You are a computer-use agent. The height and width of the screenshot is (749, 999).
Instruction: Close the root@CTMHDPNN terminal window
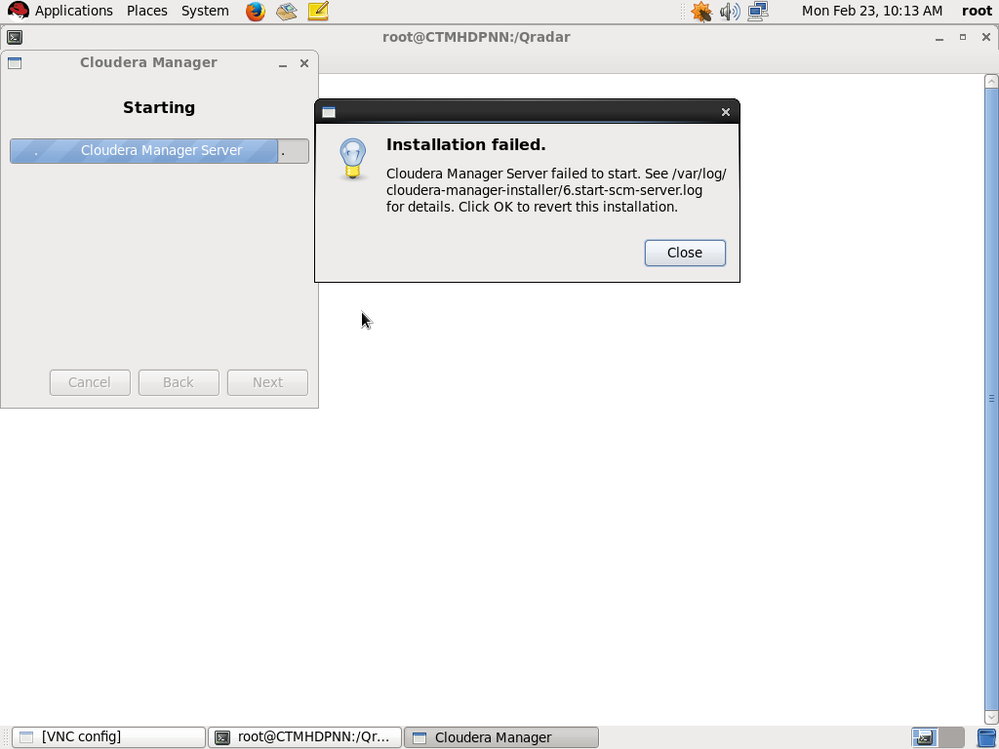pyautogui.click(x=986, y=38)
